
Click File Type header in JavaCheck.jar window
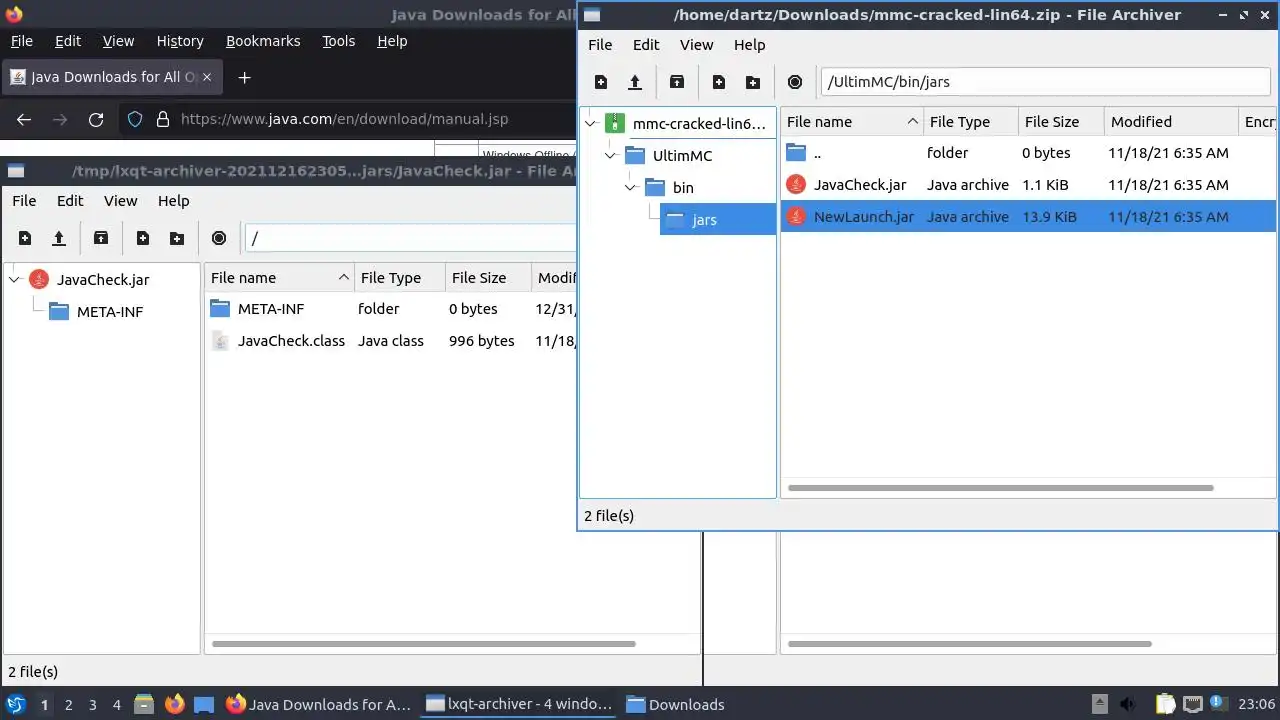(400, 278)
